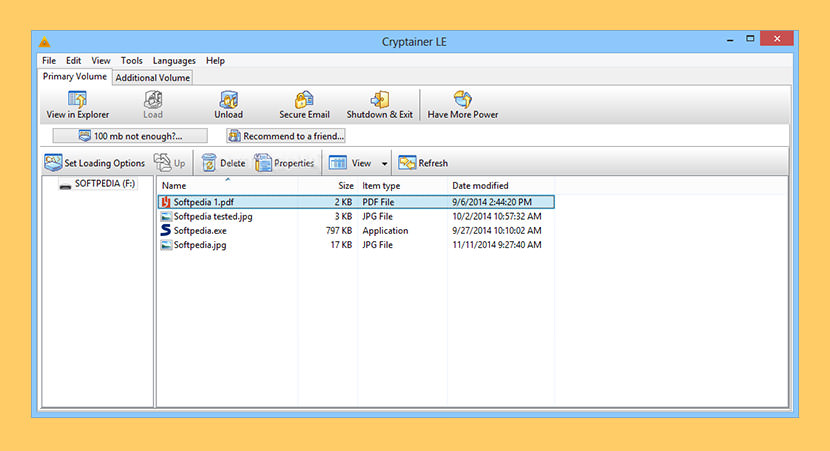The image size is (830, 451).
Task: Click the Cryptainer title bar logo
Action: pos(44,42)
